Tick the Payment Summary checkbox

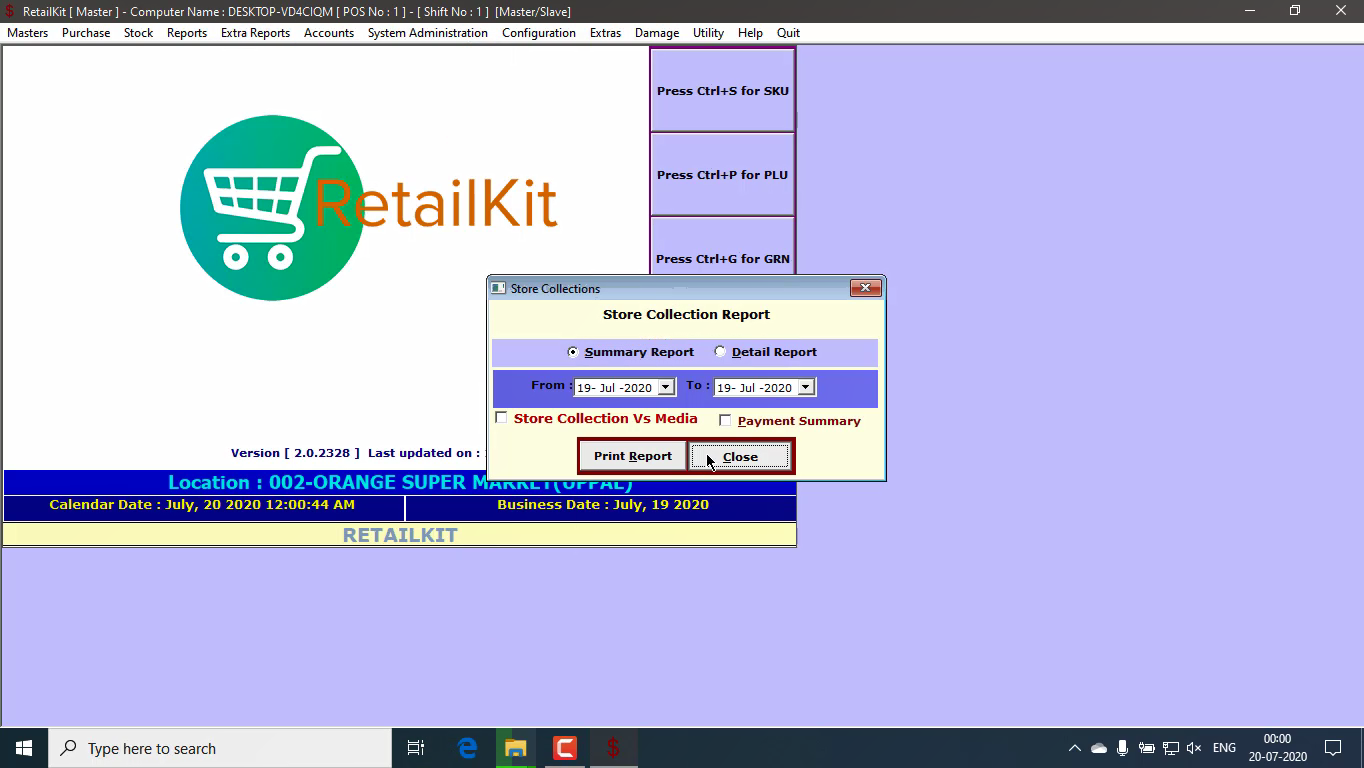pos(726,421)
